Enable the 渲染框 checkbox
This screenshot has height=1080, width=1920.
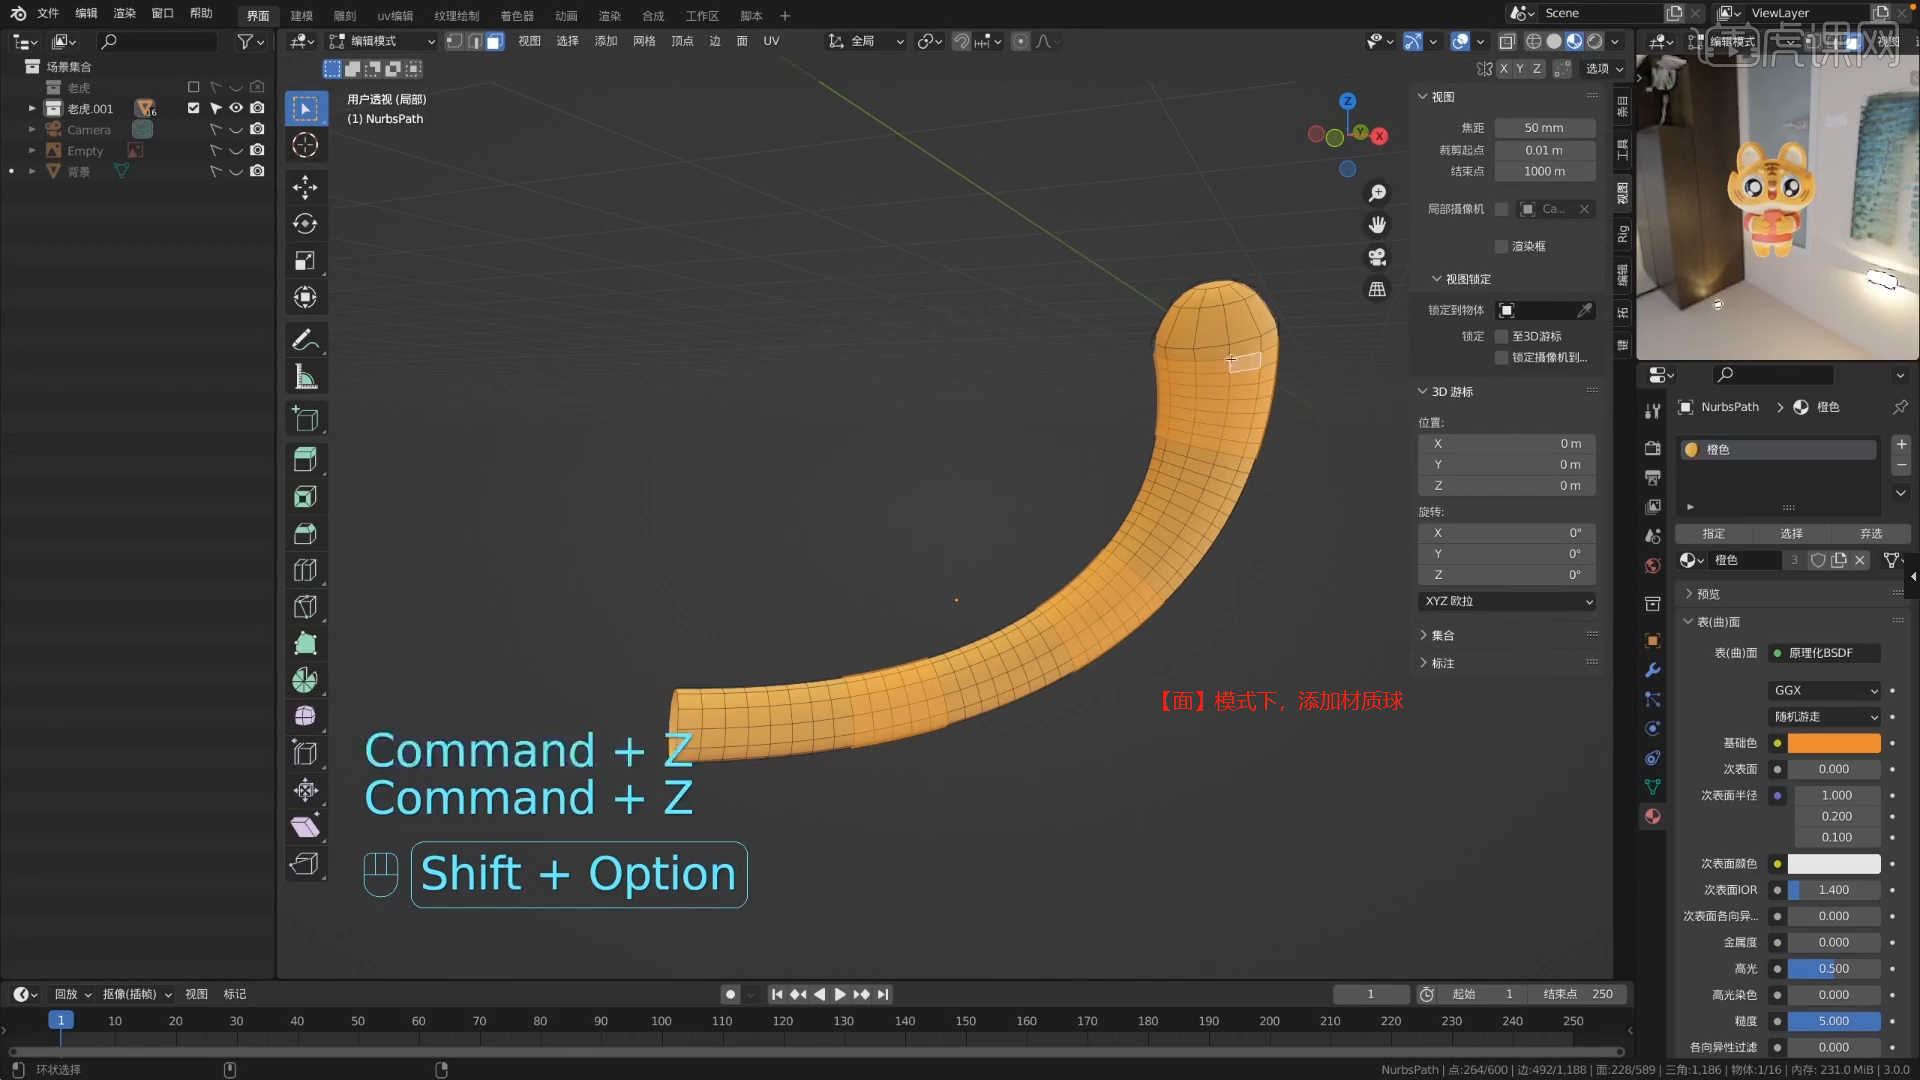coord(1501,246)
